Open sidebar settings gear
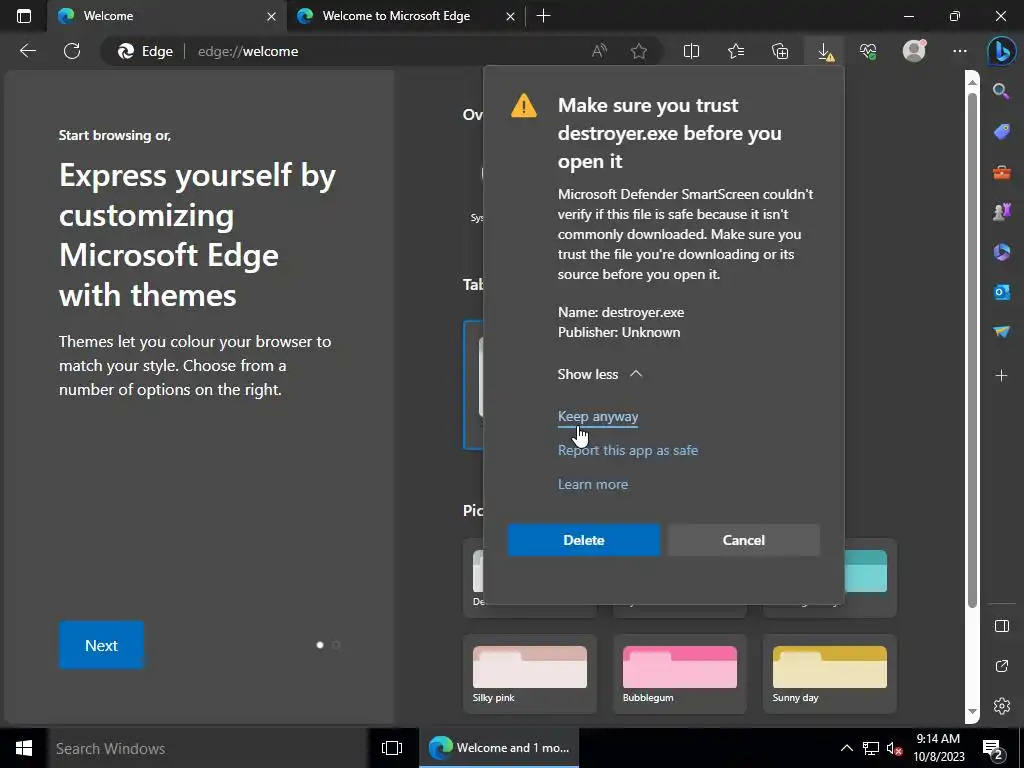The height and width of the screenshot is (768, 1024). click(x=1001, y=706)
